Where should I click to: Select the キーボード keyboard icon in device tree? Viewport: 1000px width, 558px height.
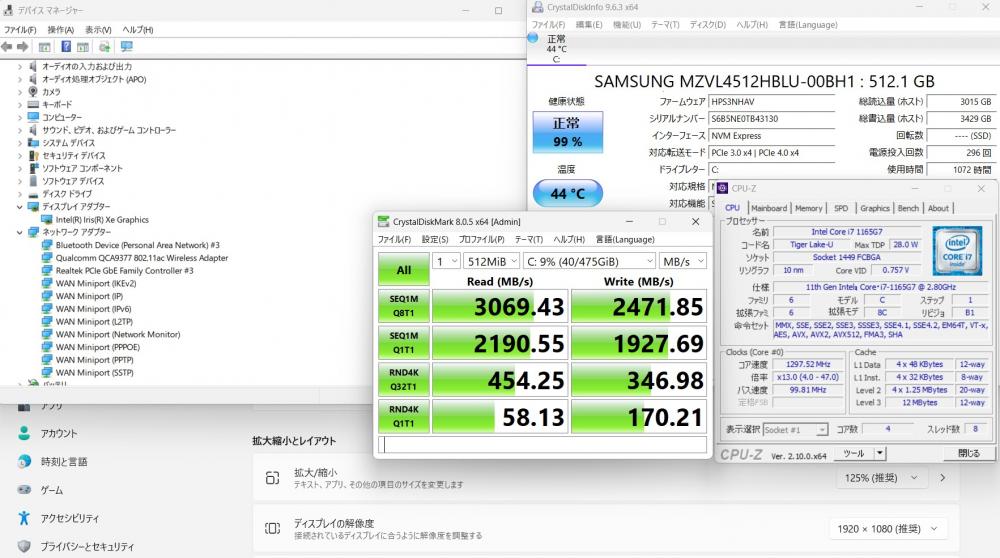tap(33, 105)
